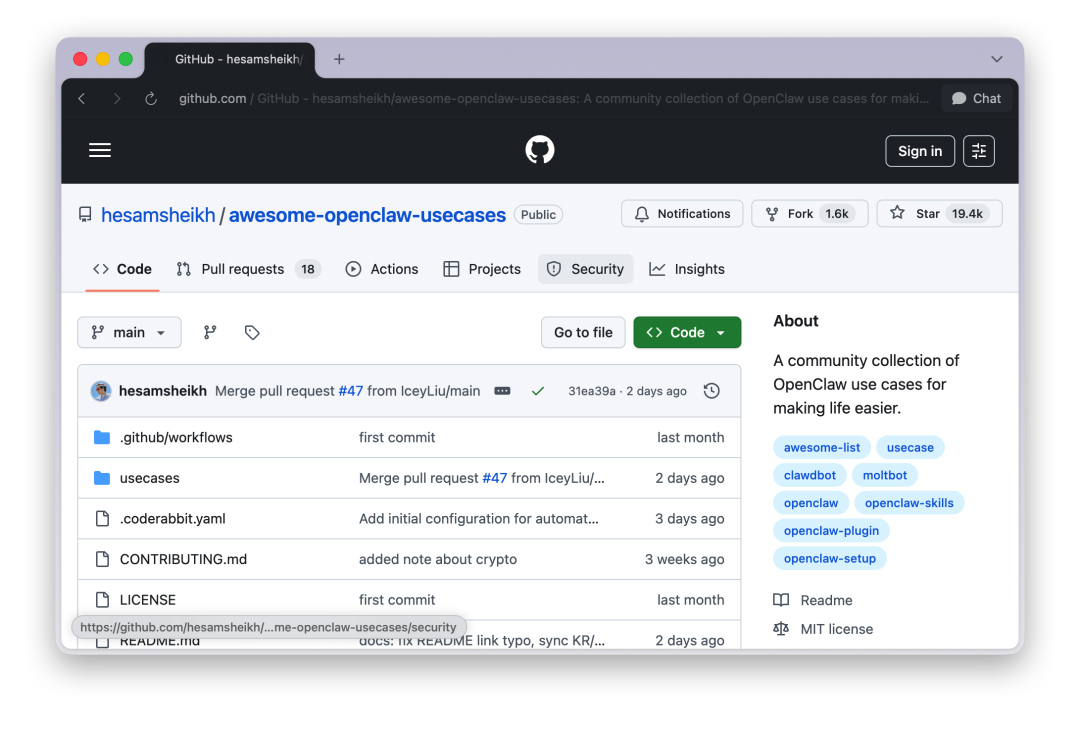Open the .github/workflows folder
This screenshot has width=1080, height=729.
(176, 437)
